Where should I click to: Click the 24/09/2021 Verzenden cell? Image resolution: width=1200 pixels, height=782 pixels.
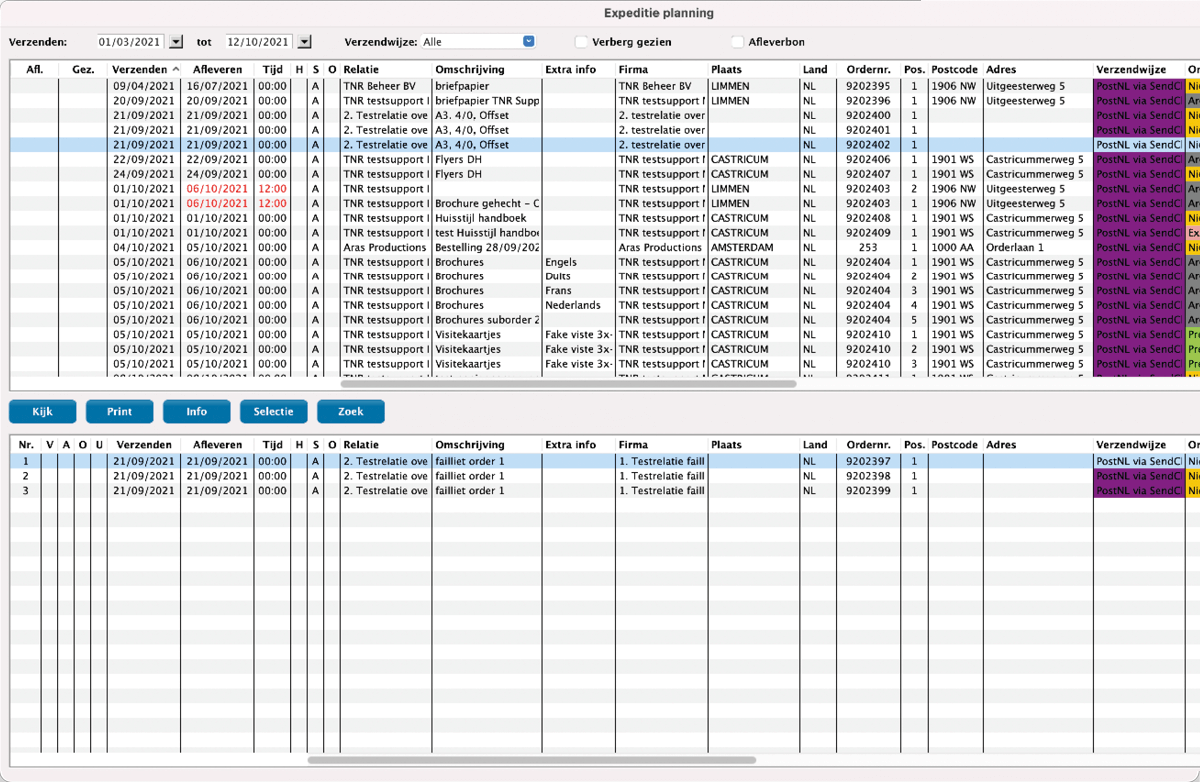coord(145,174)
